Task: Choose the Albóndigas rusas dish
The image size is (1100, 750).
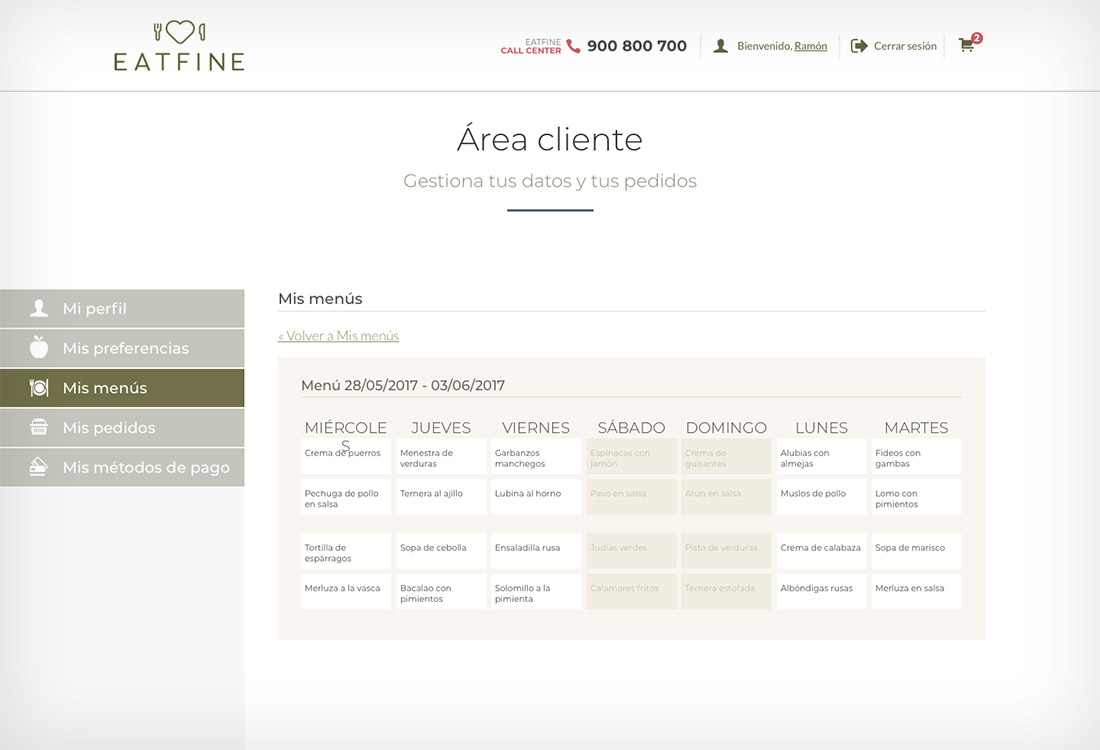Action: point(821,591)
